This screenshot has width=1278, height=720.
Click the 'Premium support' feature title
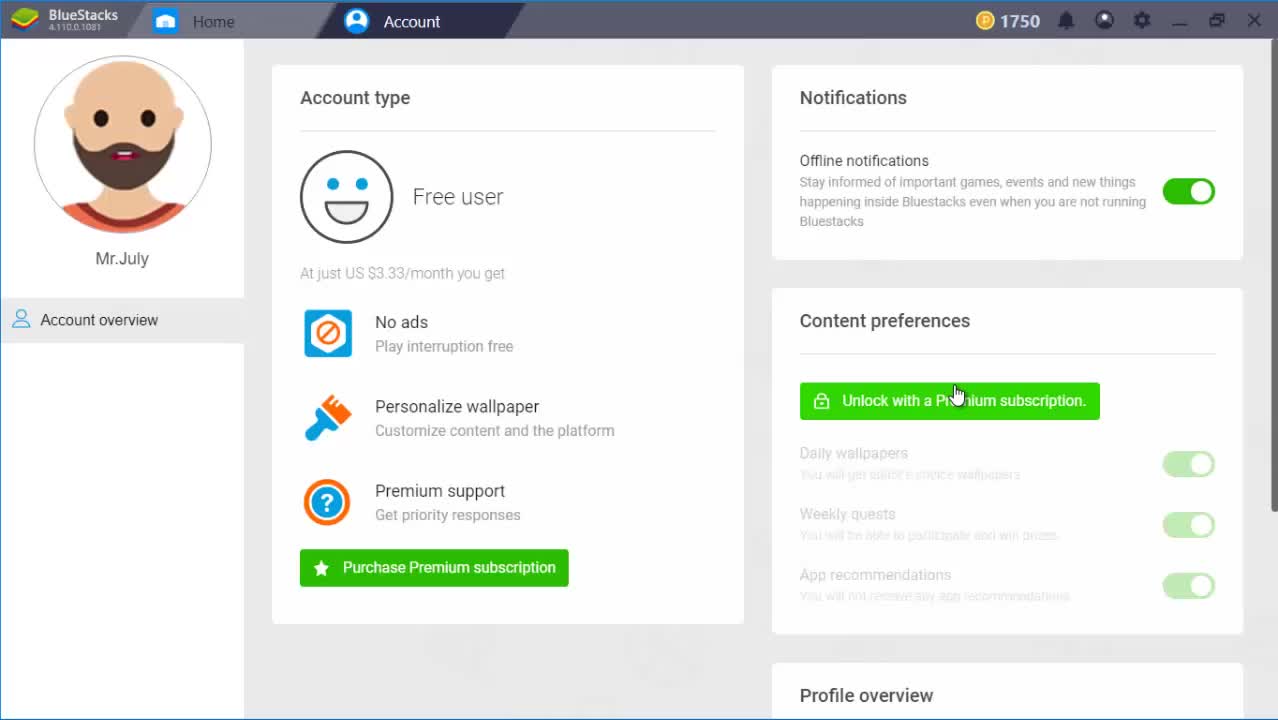440,491
